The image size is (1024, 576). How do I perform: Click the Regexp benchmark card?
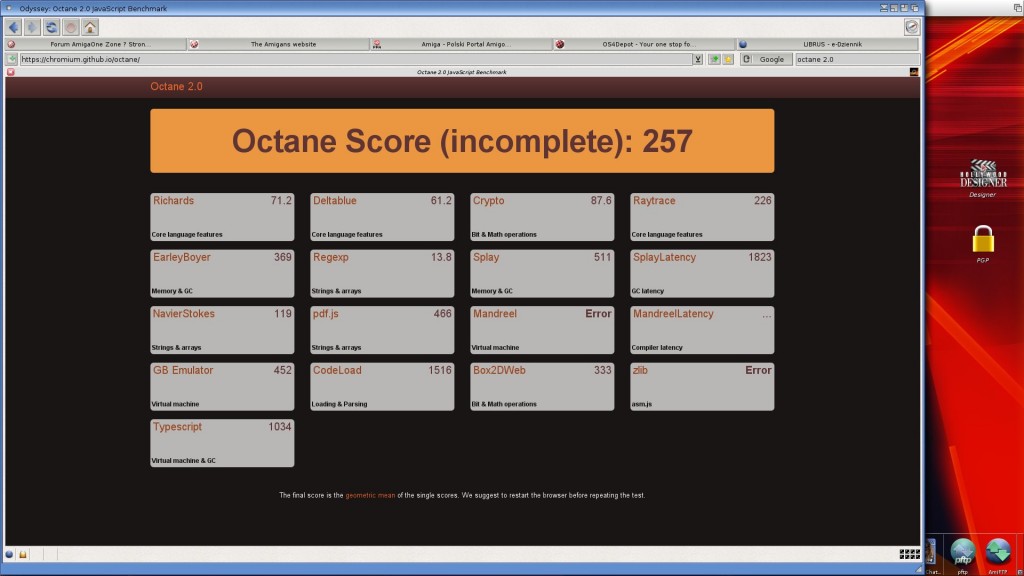point(382,274)
